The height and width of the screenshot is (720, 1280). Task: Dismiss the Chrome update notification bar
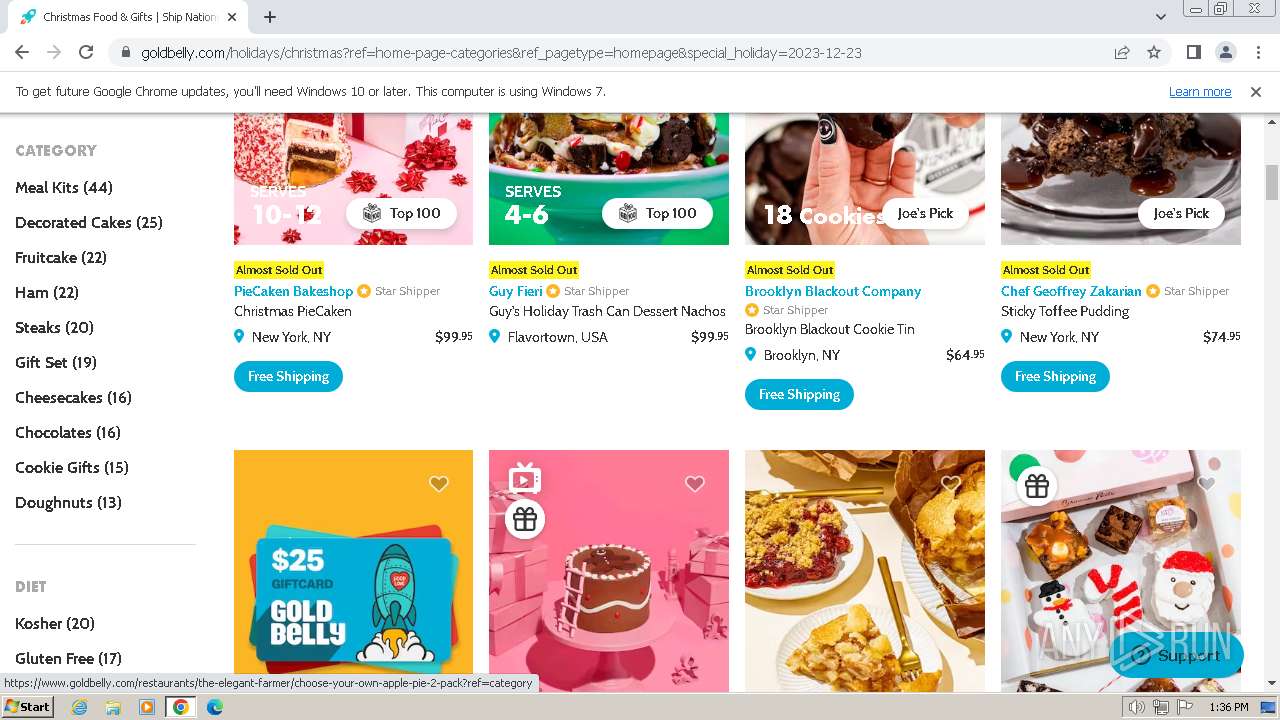[x=1256, y=91]
